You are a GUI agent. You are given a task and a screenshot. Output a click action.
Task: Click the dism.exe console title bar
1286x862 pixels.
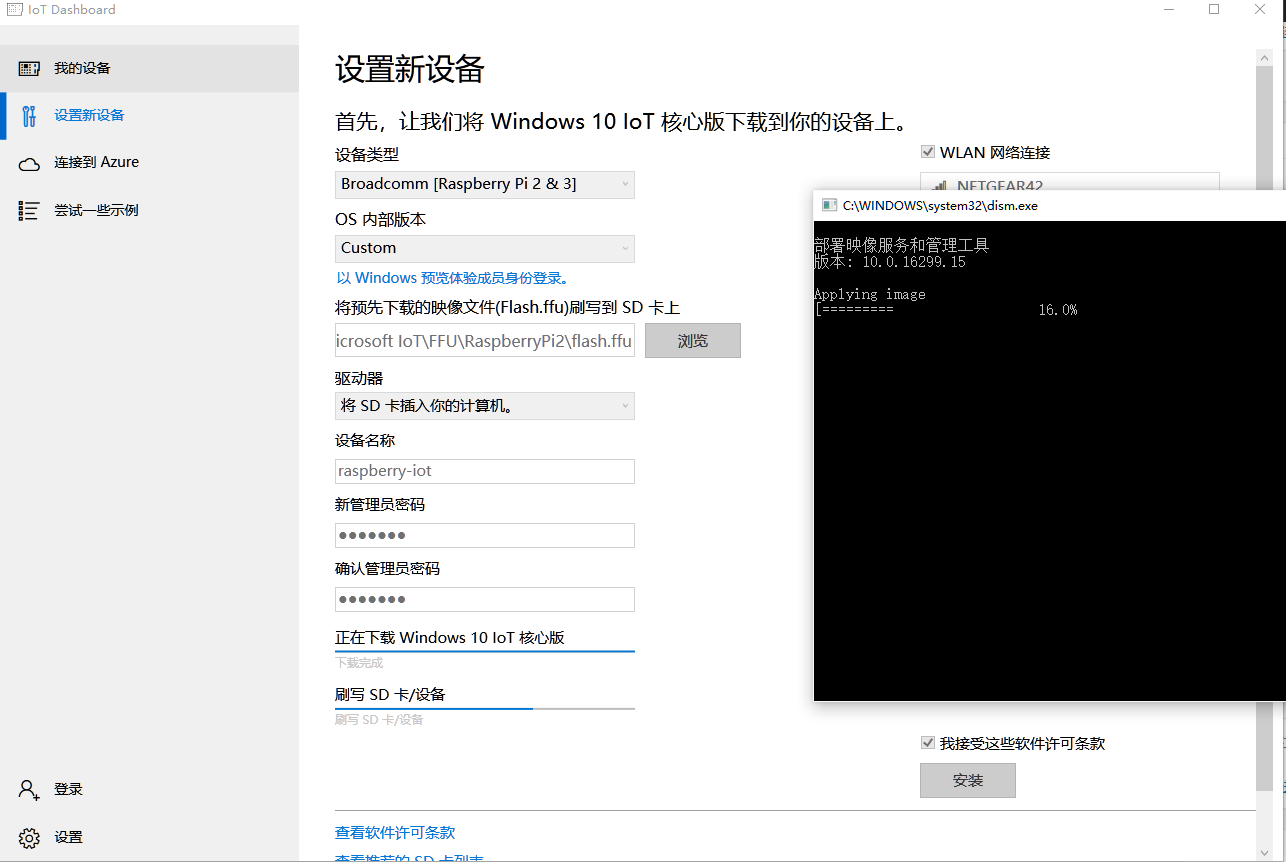1049,205
